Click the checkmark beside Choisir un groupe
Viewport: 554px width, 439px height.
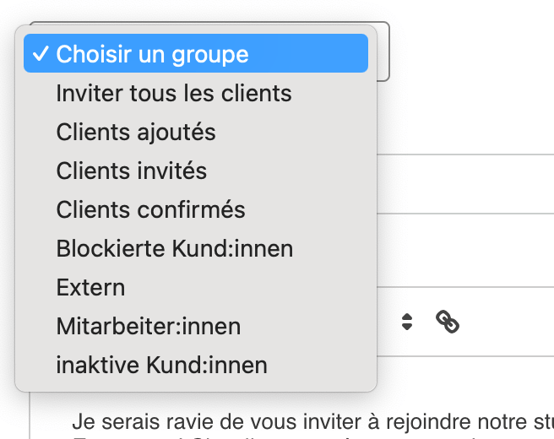coord(40,54)
